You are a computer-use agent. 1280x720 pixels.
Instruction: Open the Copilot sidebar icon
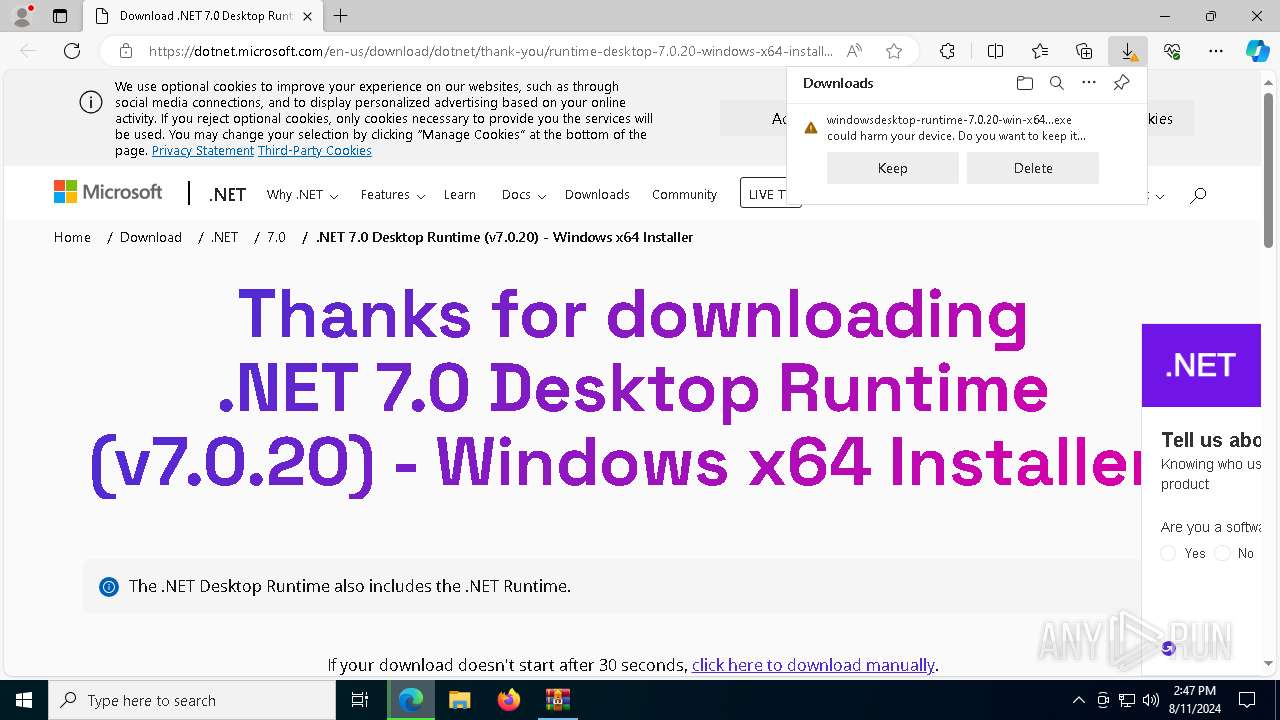point(1258,51)
